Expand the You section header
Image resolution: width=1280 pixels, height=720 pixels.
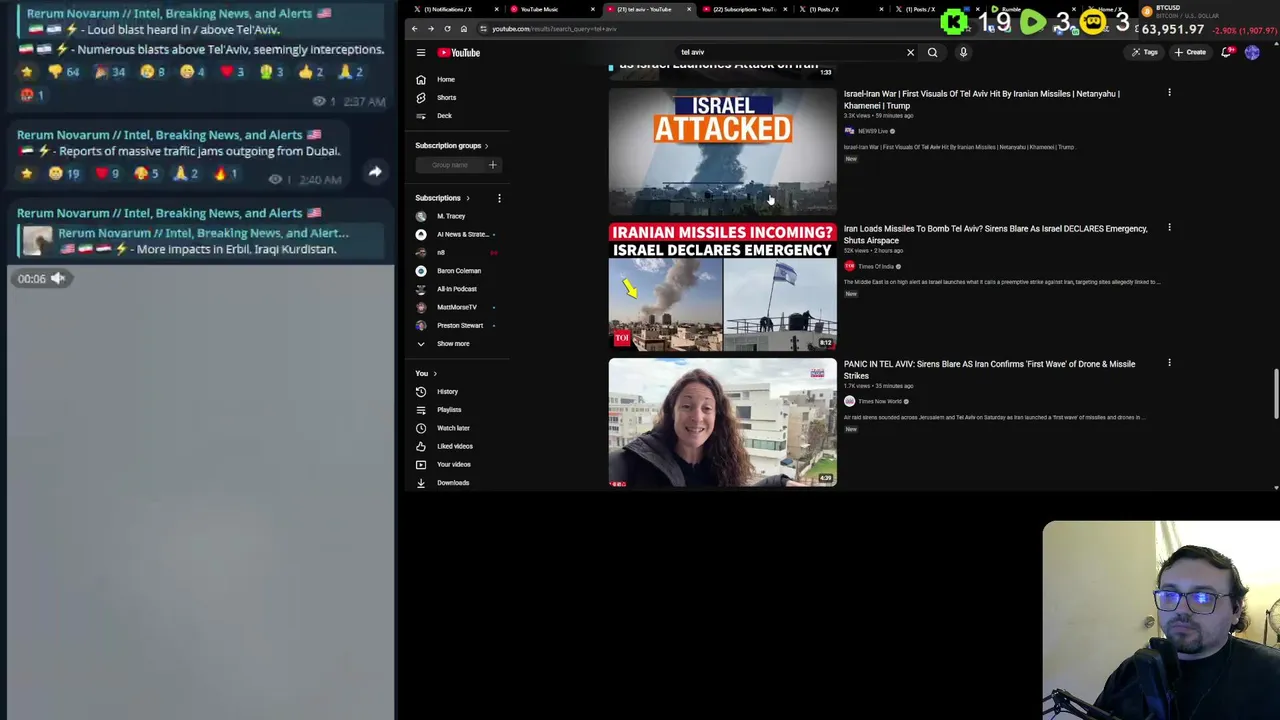(x=426, y=373)
